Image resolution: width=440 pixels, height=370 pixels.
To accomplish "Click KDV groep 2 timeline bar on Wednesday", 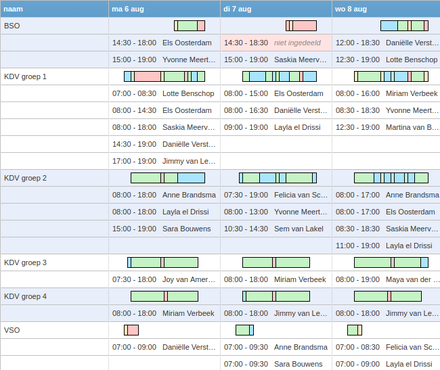I will click(391, 178).
